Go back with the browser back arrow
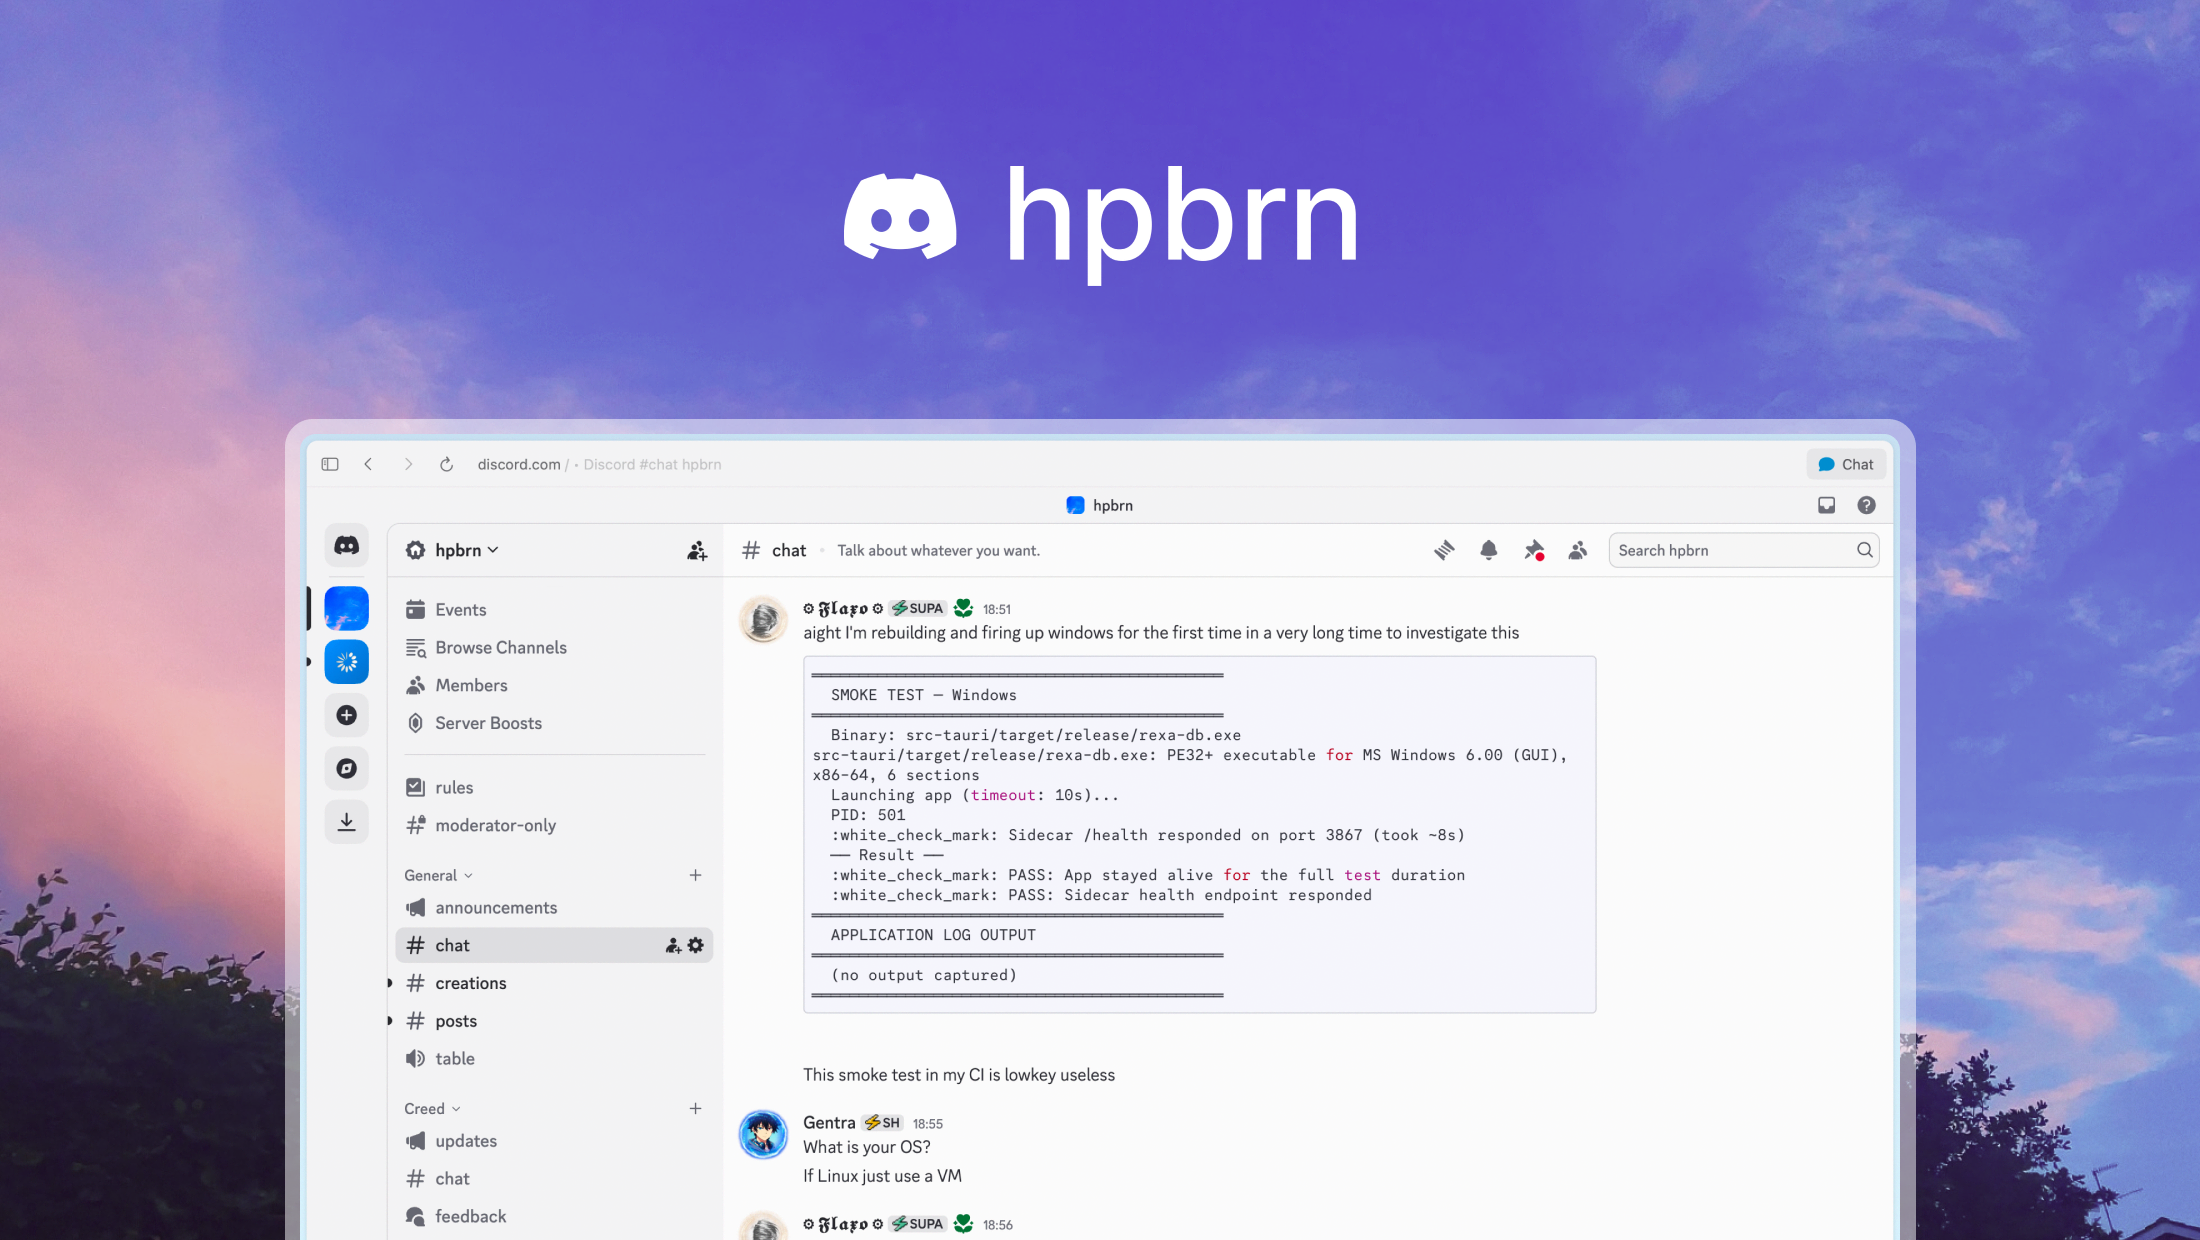This screenshot has width=2200, height=1240. 369,464
